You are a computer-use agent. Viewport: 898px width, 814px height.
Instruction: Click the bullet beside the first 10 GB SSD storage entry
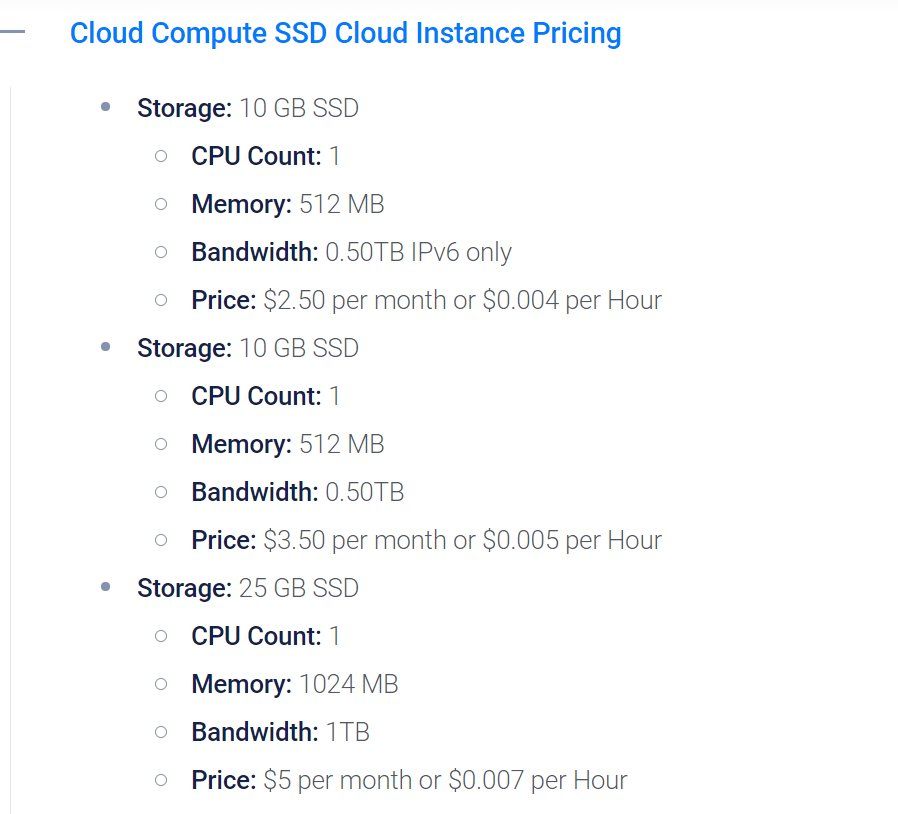(x=105, y=107)
